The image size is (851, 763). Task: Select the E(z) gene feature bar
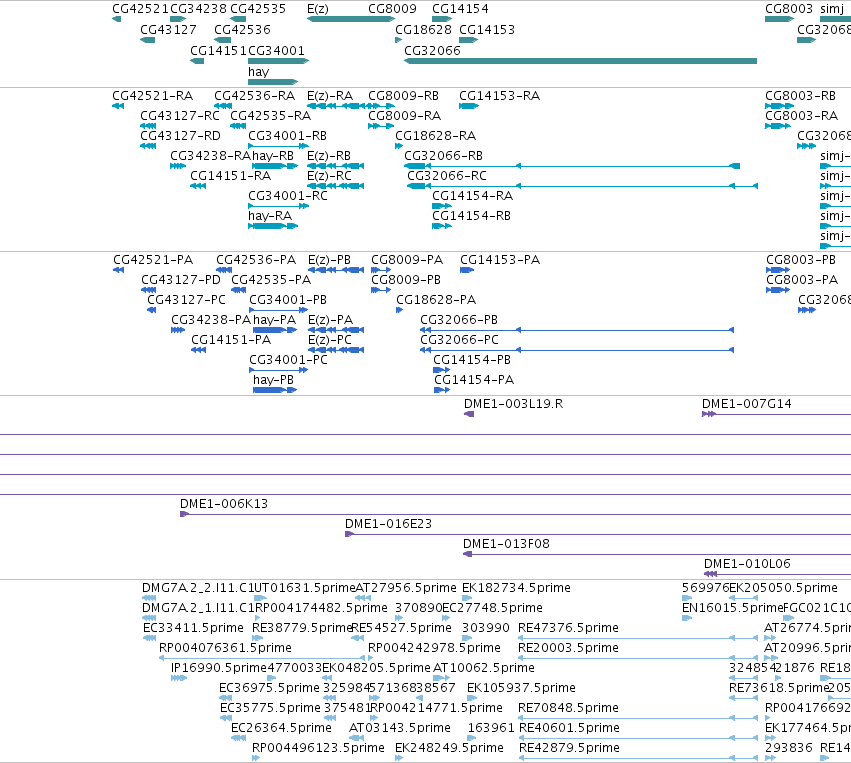point(351,19)
